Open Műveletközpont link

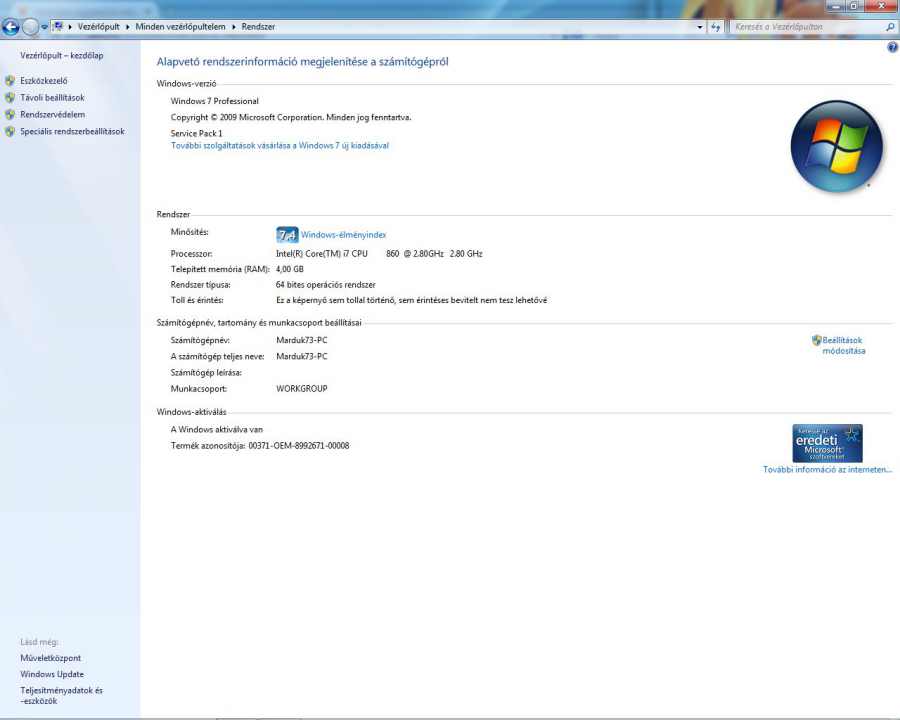pyautogui.click(x=51, y=658)
